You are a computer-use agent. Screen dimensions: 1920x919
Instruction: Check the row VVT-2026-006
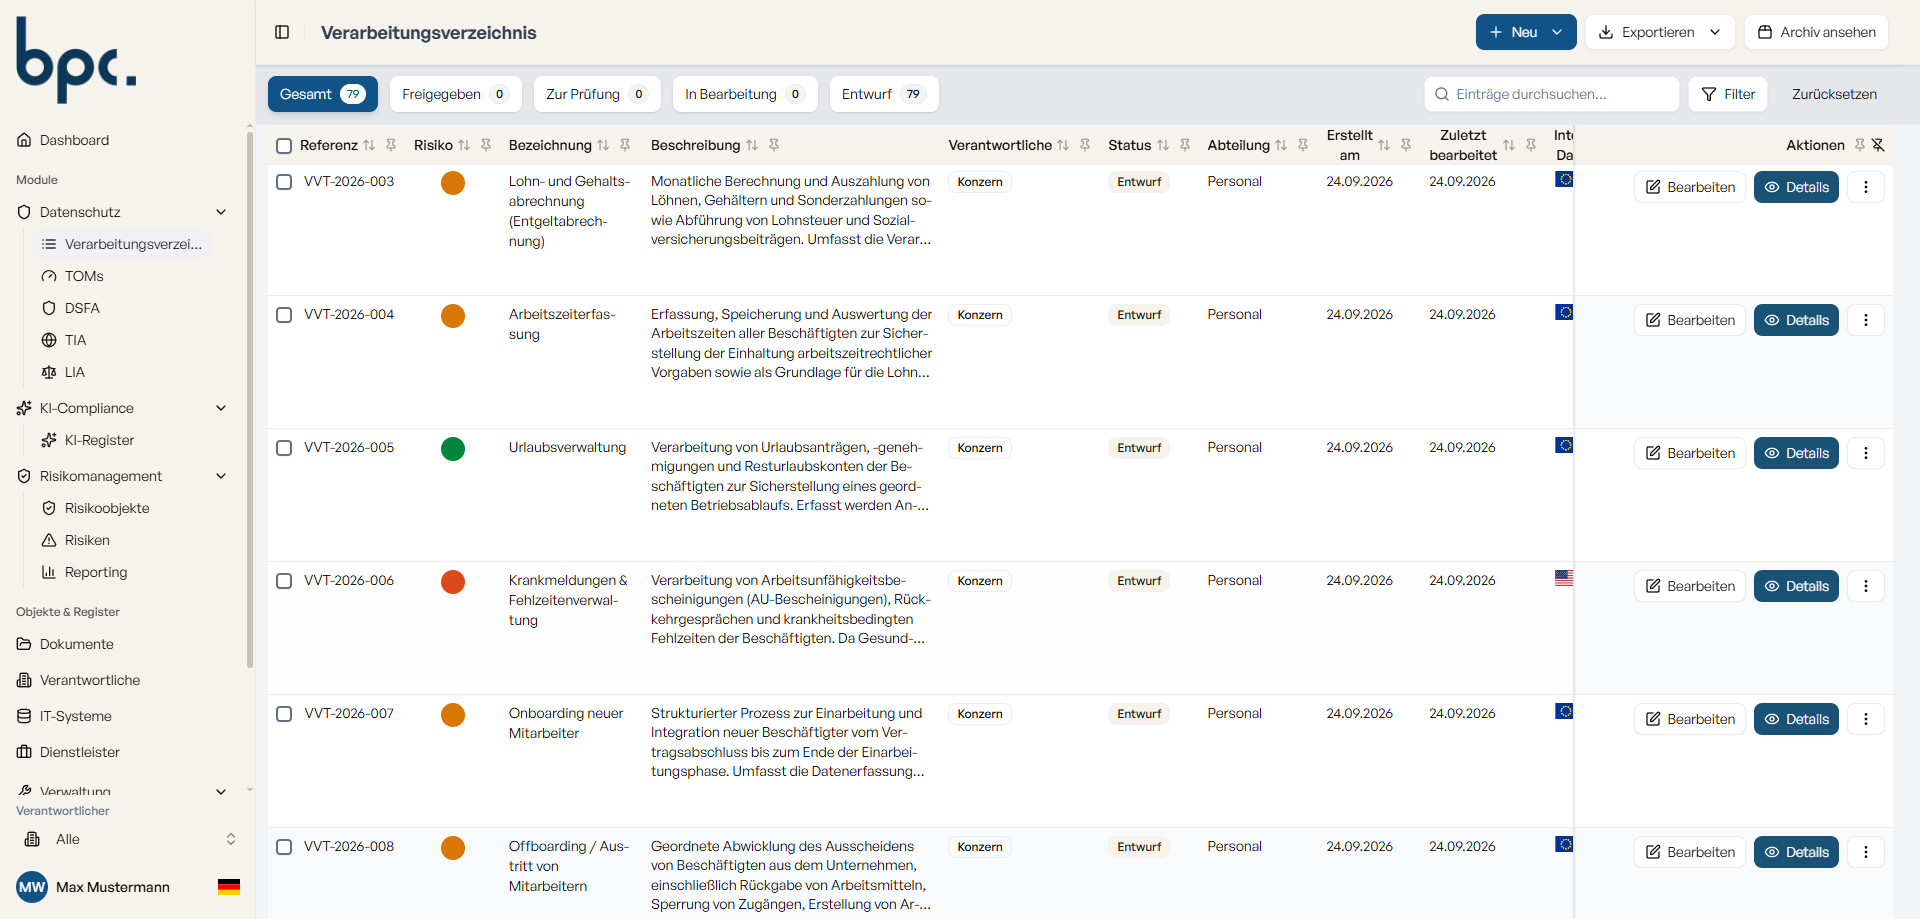tap(284, 581)
